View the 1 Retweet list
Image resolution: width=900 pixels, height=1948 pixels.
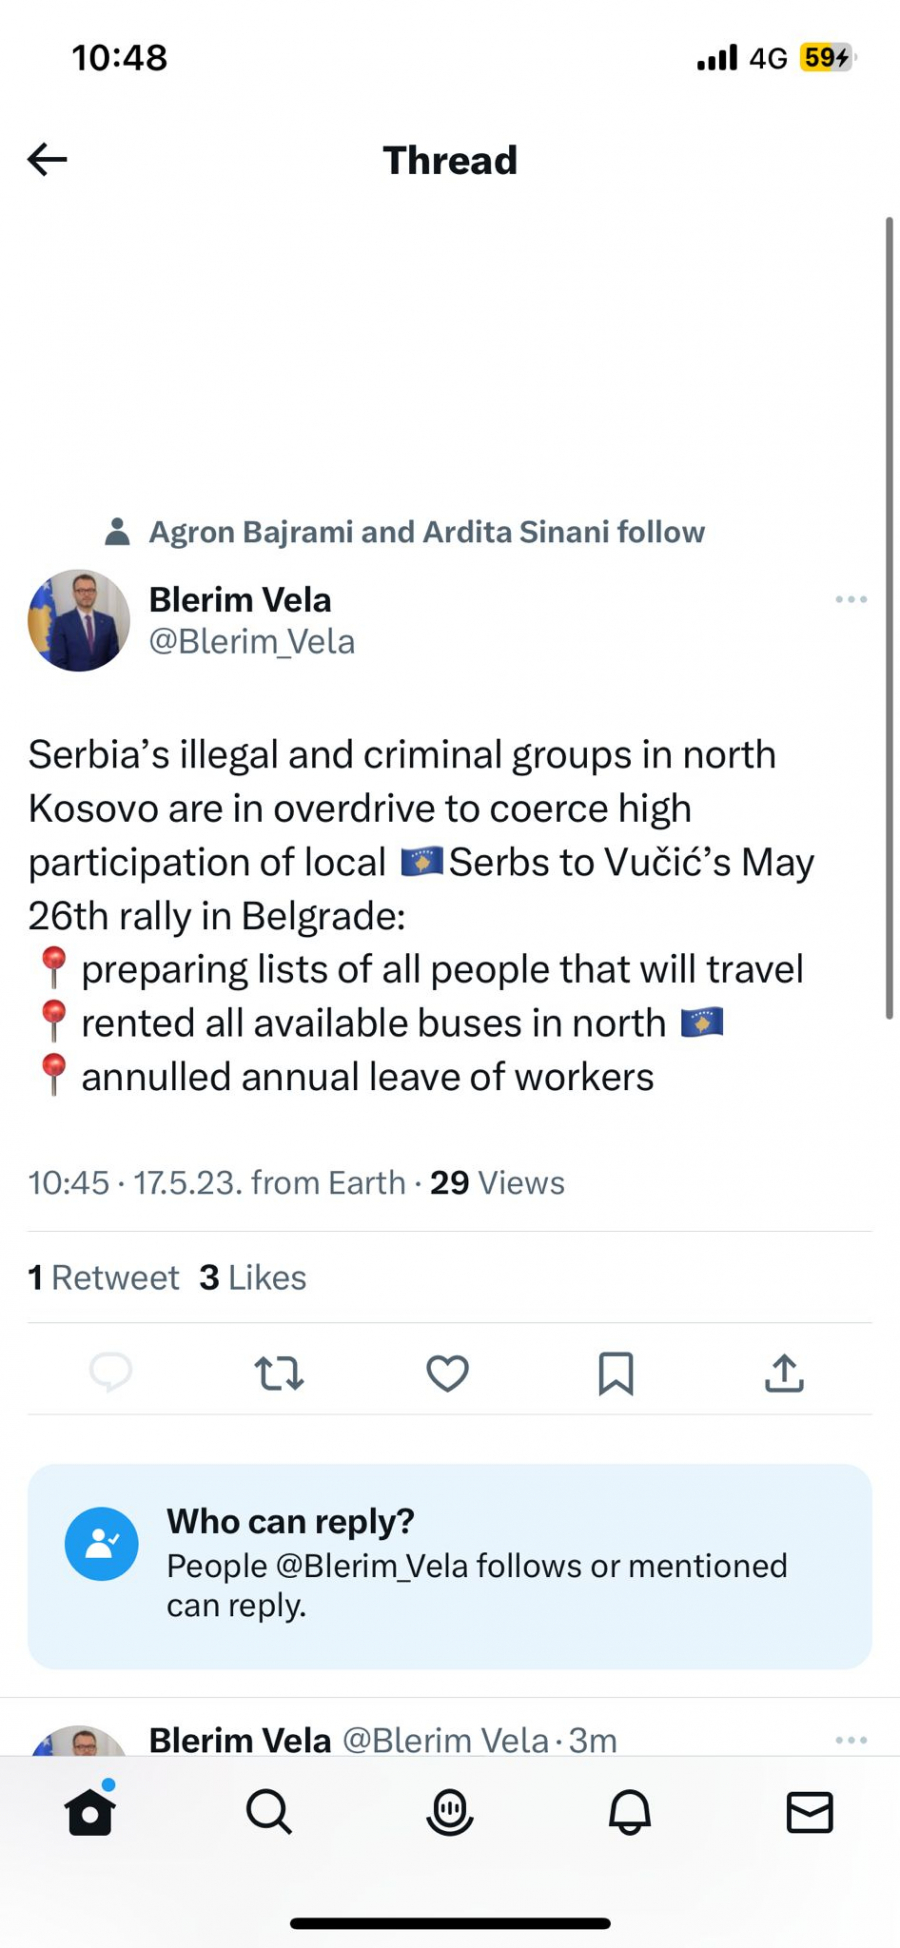click(104, 1277)
